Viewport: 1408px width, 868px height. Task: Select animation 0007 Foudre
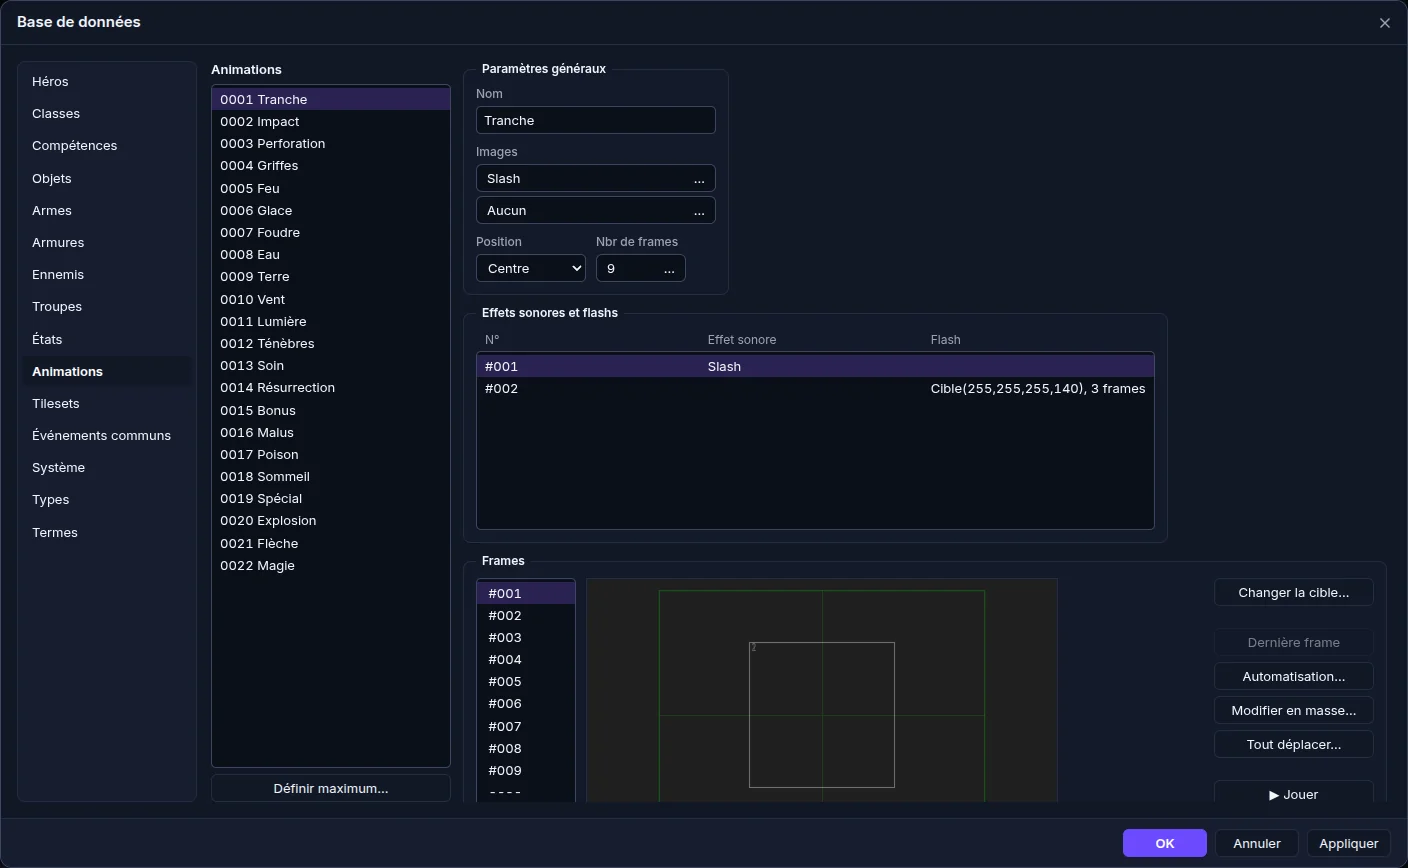click(x=331, y=232)
